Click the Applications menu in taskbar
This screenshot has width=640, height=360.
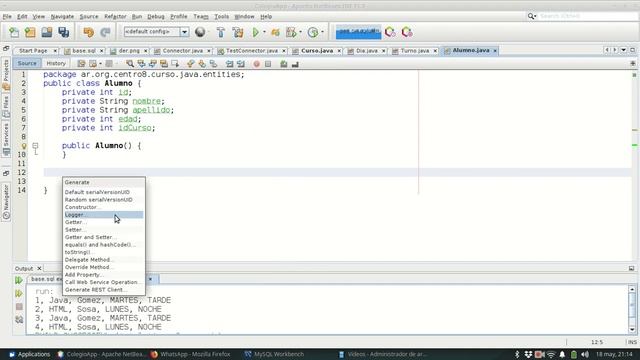[x=29, y=354]
